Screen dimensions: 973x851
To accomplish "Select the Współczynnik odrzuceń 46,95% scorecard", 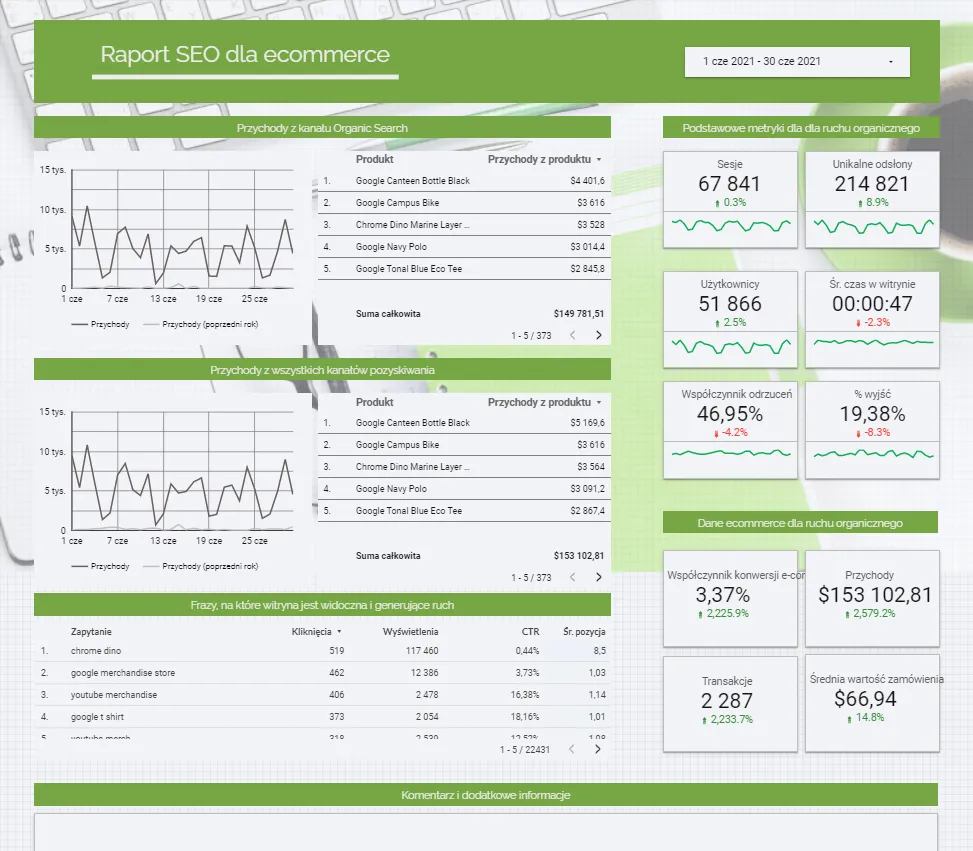I will tap(730, 430).
